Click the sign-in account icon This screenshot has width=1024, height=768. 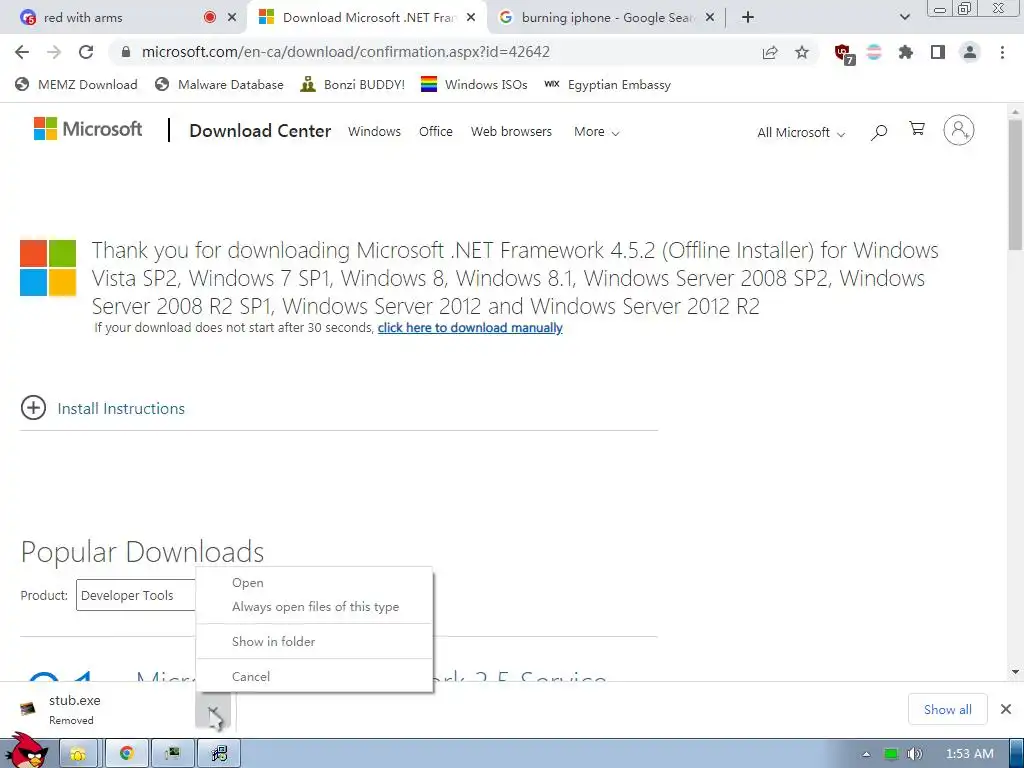pyautogui.click(x=959, y=130)
